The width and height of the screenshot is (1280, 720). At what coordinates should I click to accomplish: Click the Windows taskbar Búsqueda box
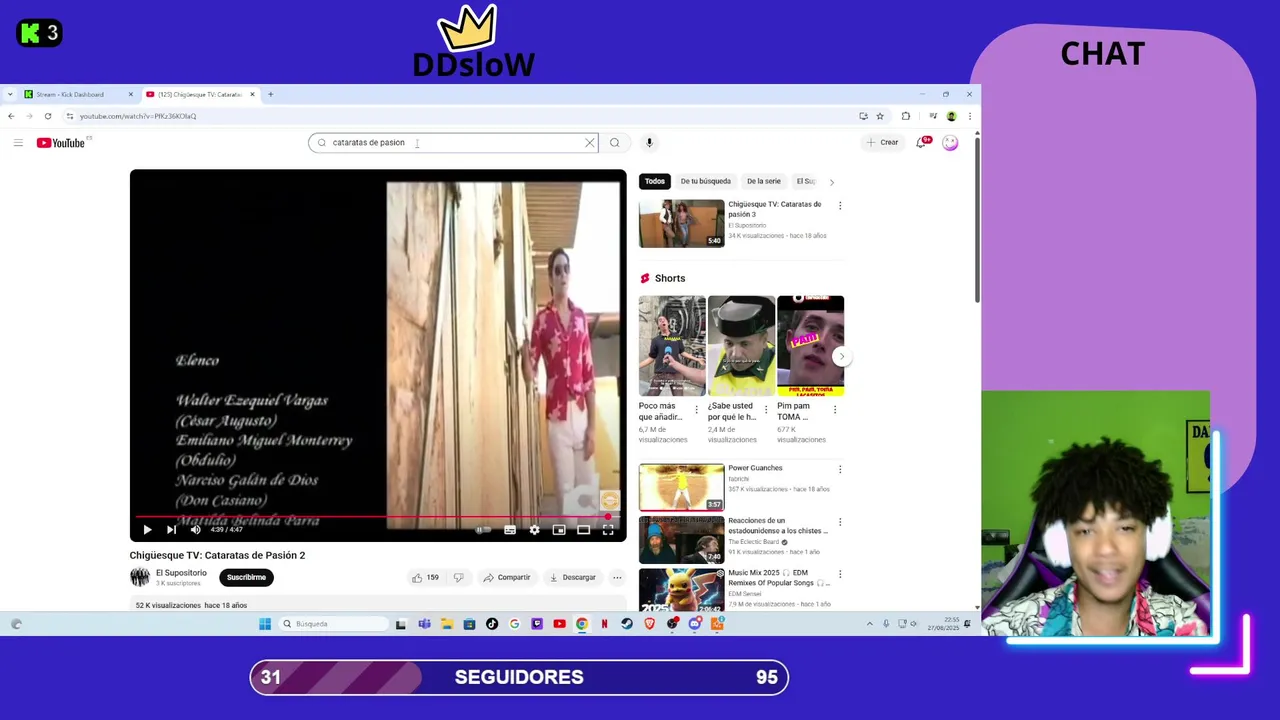tap(333, 624)
